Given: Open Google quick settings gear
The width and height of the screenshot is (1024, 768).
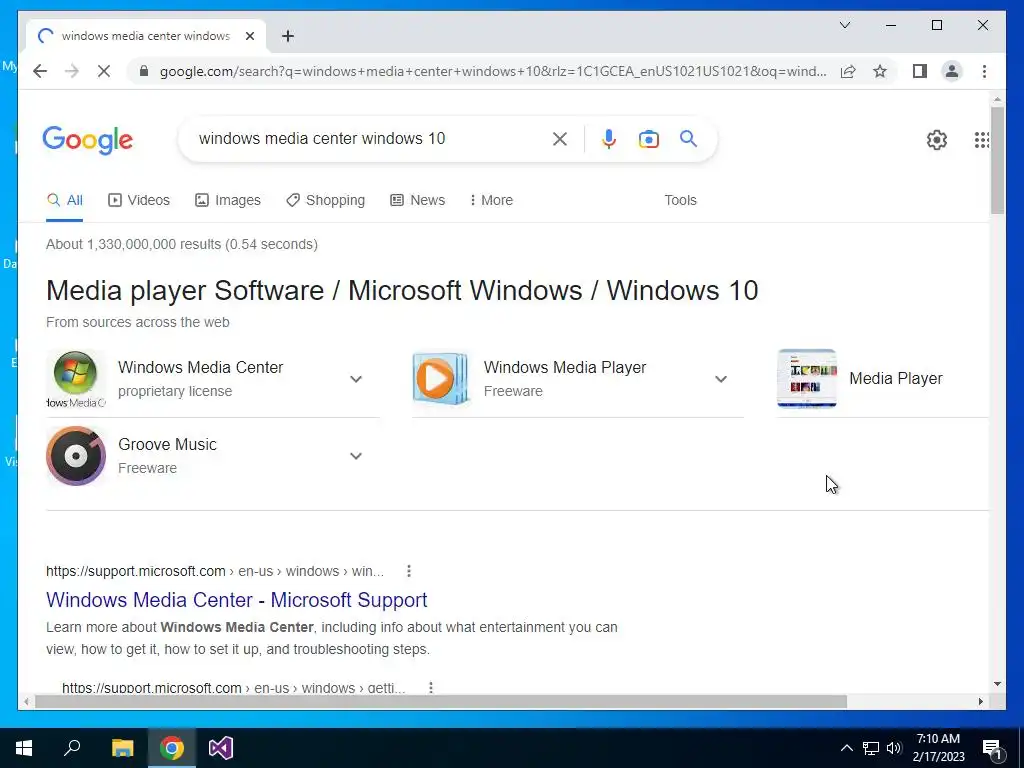Looking at the screenshot, I should 936,139.
